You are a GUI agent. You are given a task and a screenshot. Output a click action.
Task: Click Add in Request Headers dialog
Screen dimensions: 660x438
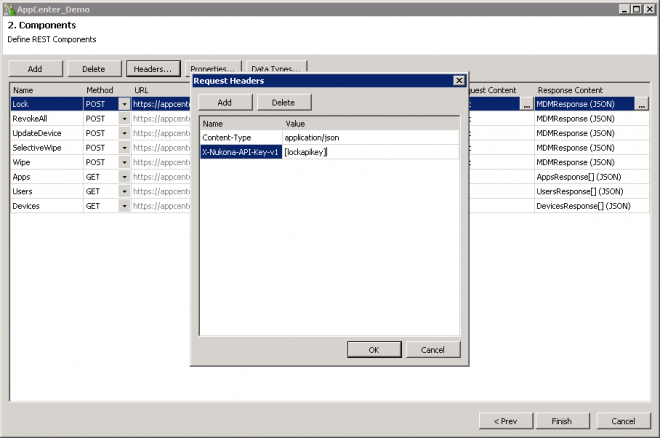coord(225,103)
